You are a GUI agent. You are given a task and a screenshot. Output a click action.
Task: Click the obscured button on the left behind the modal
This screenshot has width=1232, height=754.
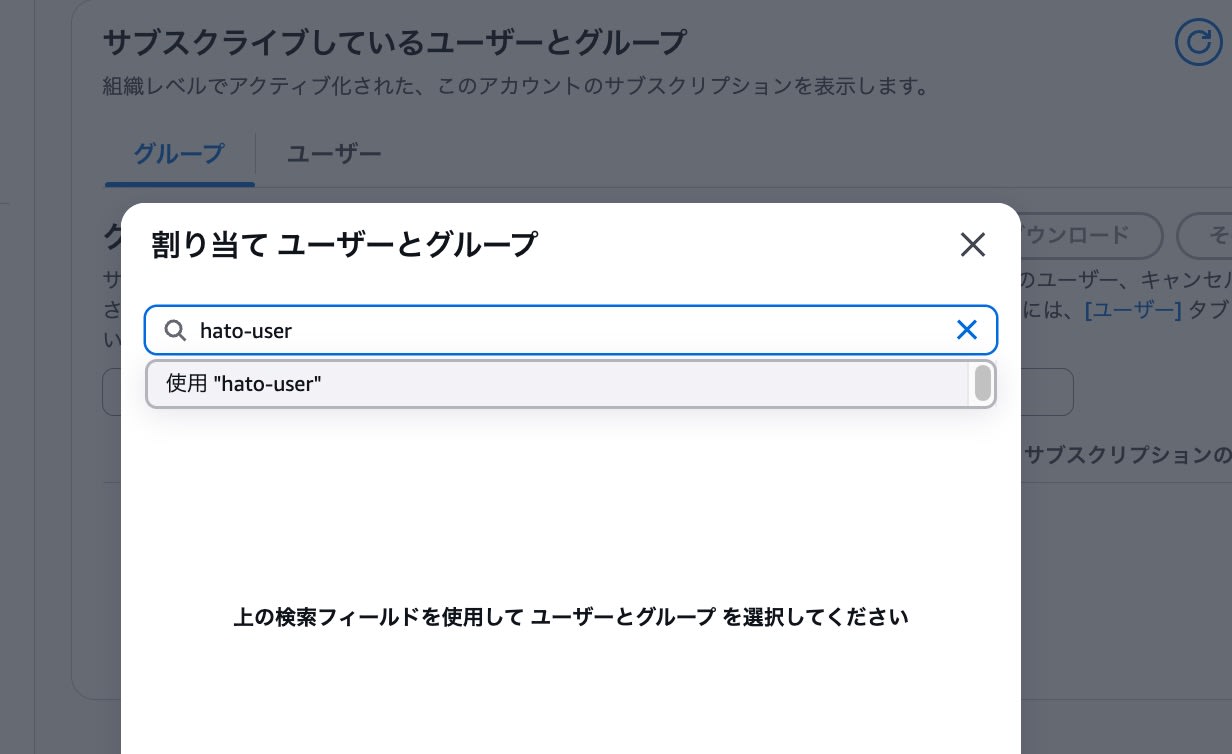point(113,391)
